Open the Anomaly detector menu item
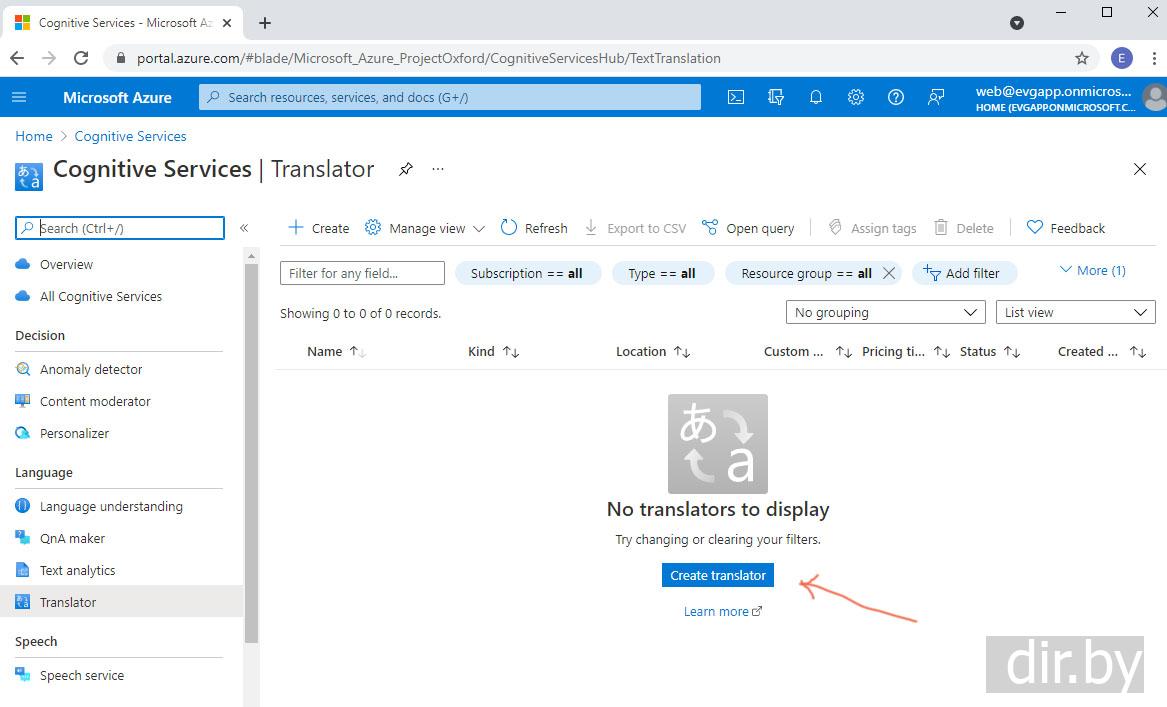 91,369
